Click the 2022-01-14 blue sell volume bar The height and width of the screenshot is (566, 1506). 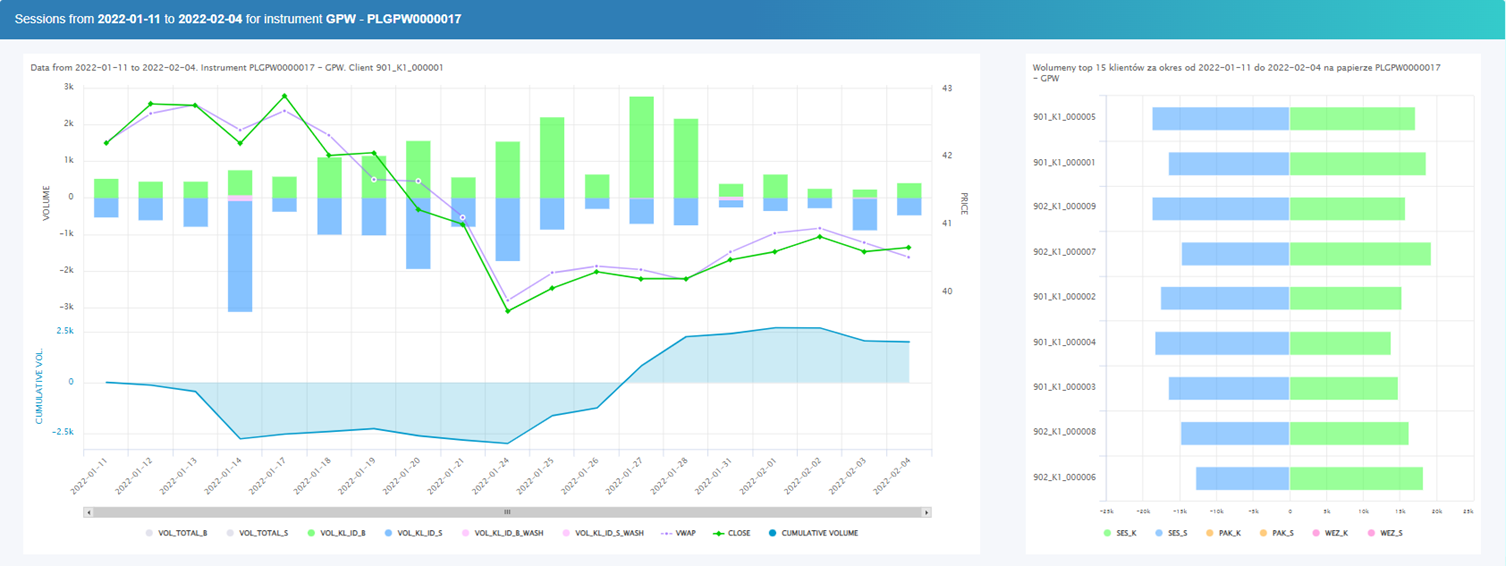tap(240, 256)
